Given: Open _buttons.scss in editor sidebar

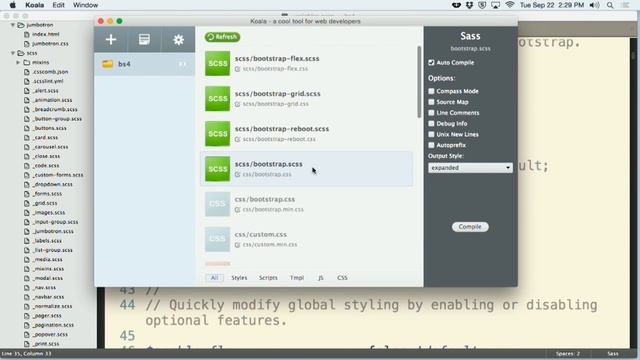Looking at the screenshot, I should pyautogui.click(x=50, y=128).
